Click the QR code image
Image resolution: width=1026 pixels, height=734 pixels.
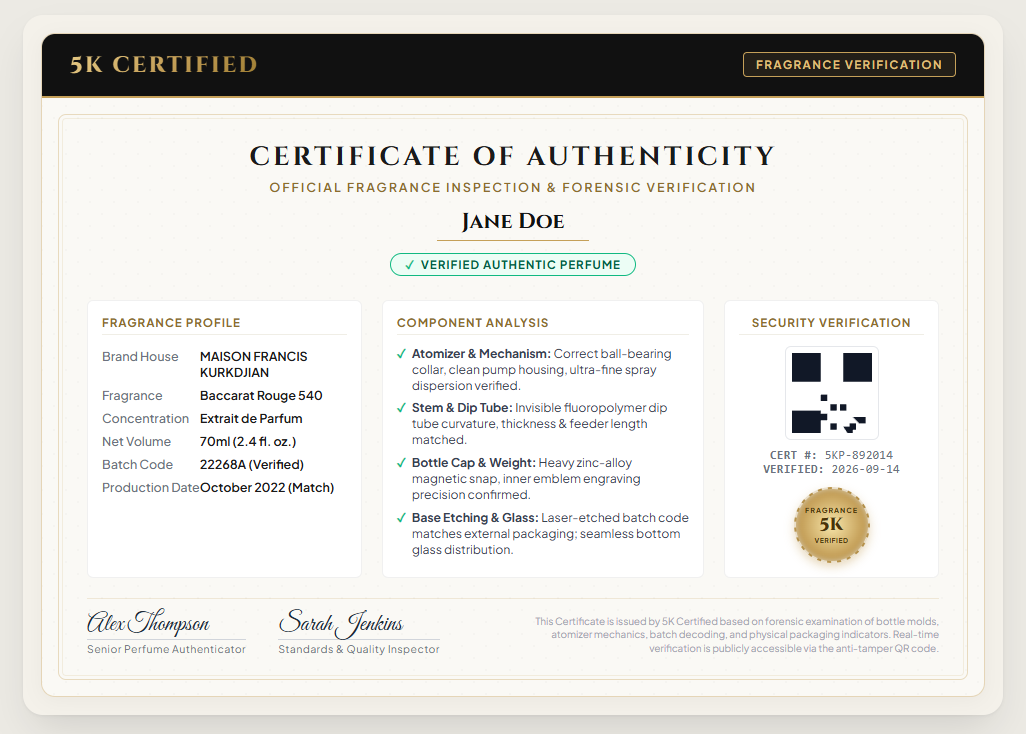(832, 393)
